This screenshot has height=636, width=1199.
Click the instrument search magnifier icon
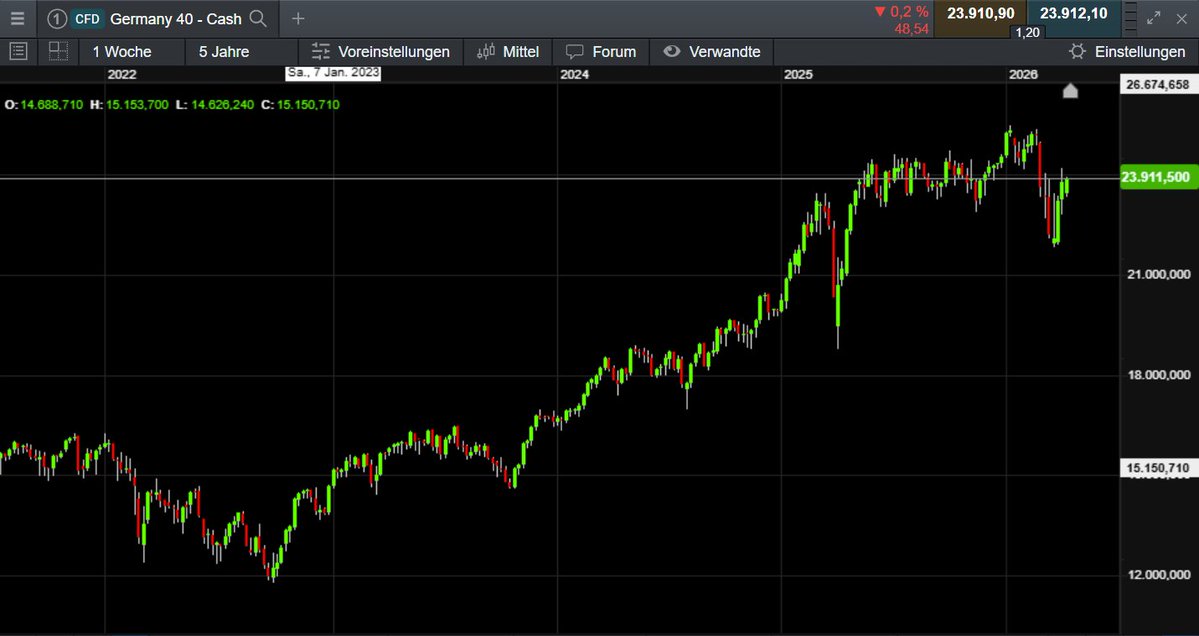click(258, 18)
